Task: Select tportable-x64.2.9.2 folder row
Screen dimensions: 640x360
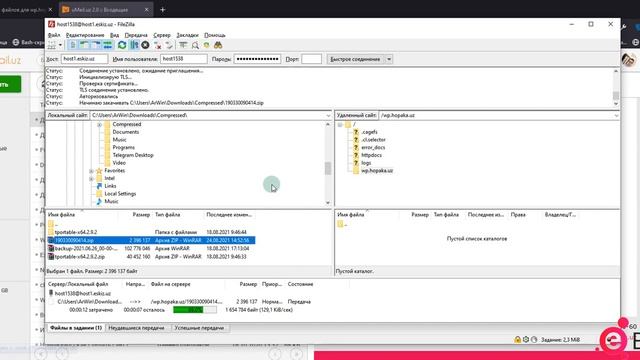Action: 151,232
